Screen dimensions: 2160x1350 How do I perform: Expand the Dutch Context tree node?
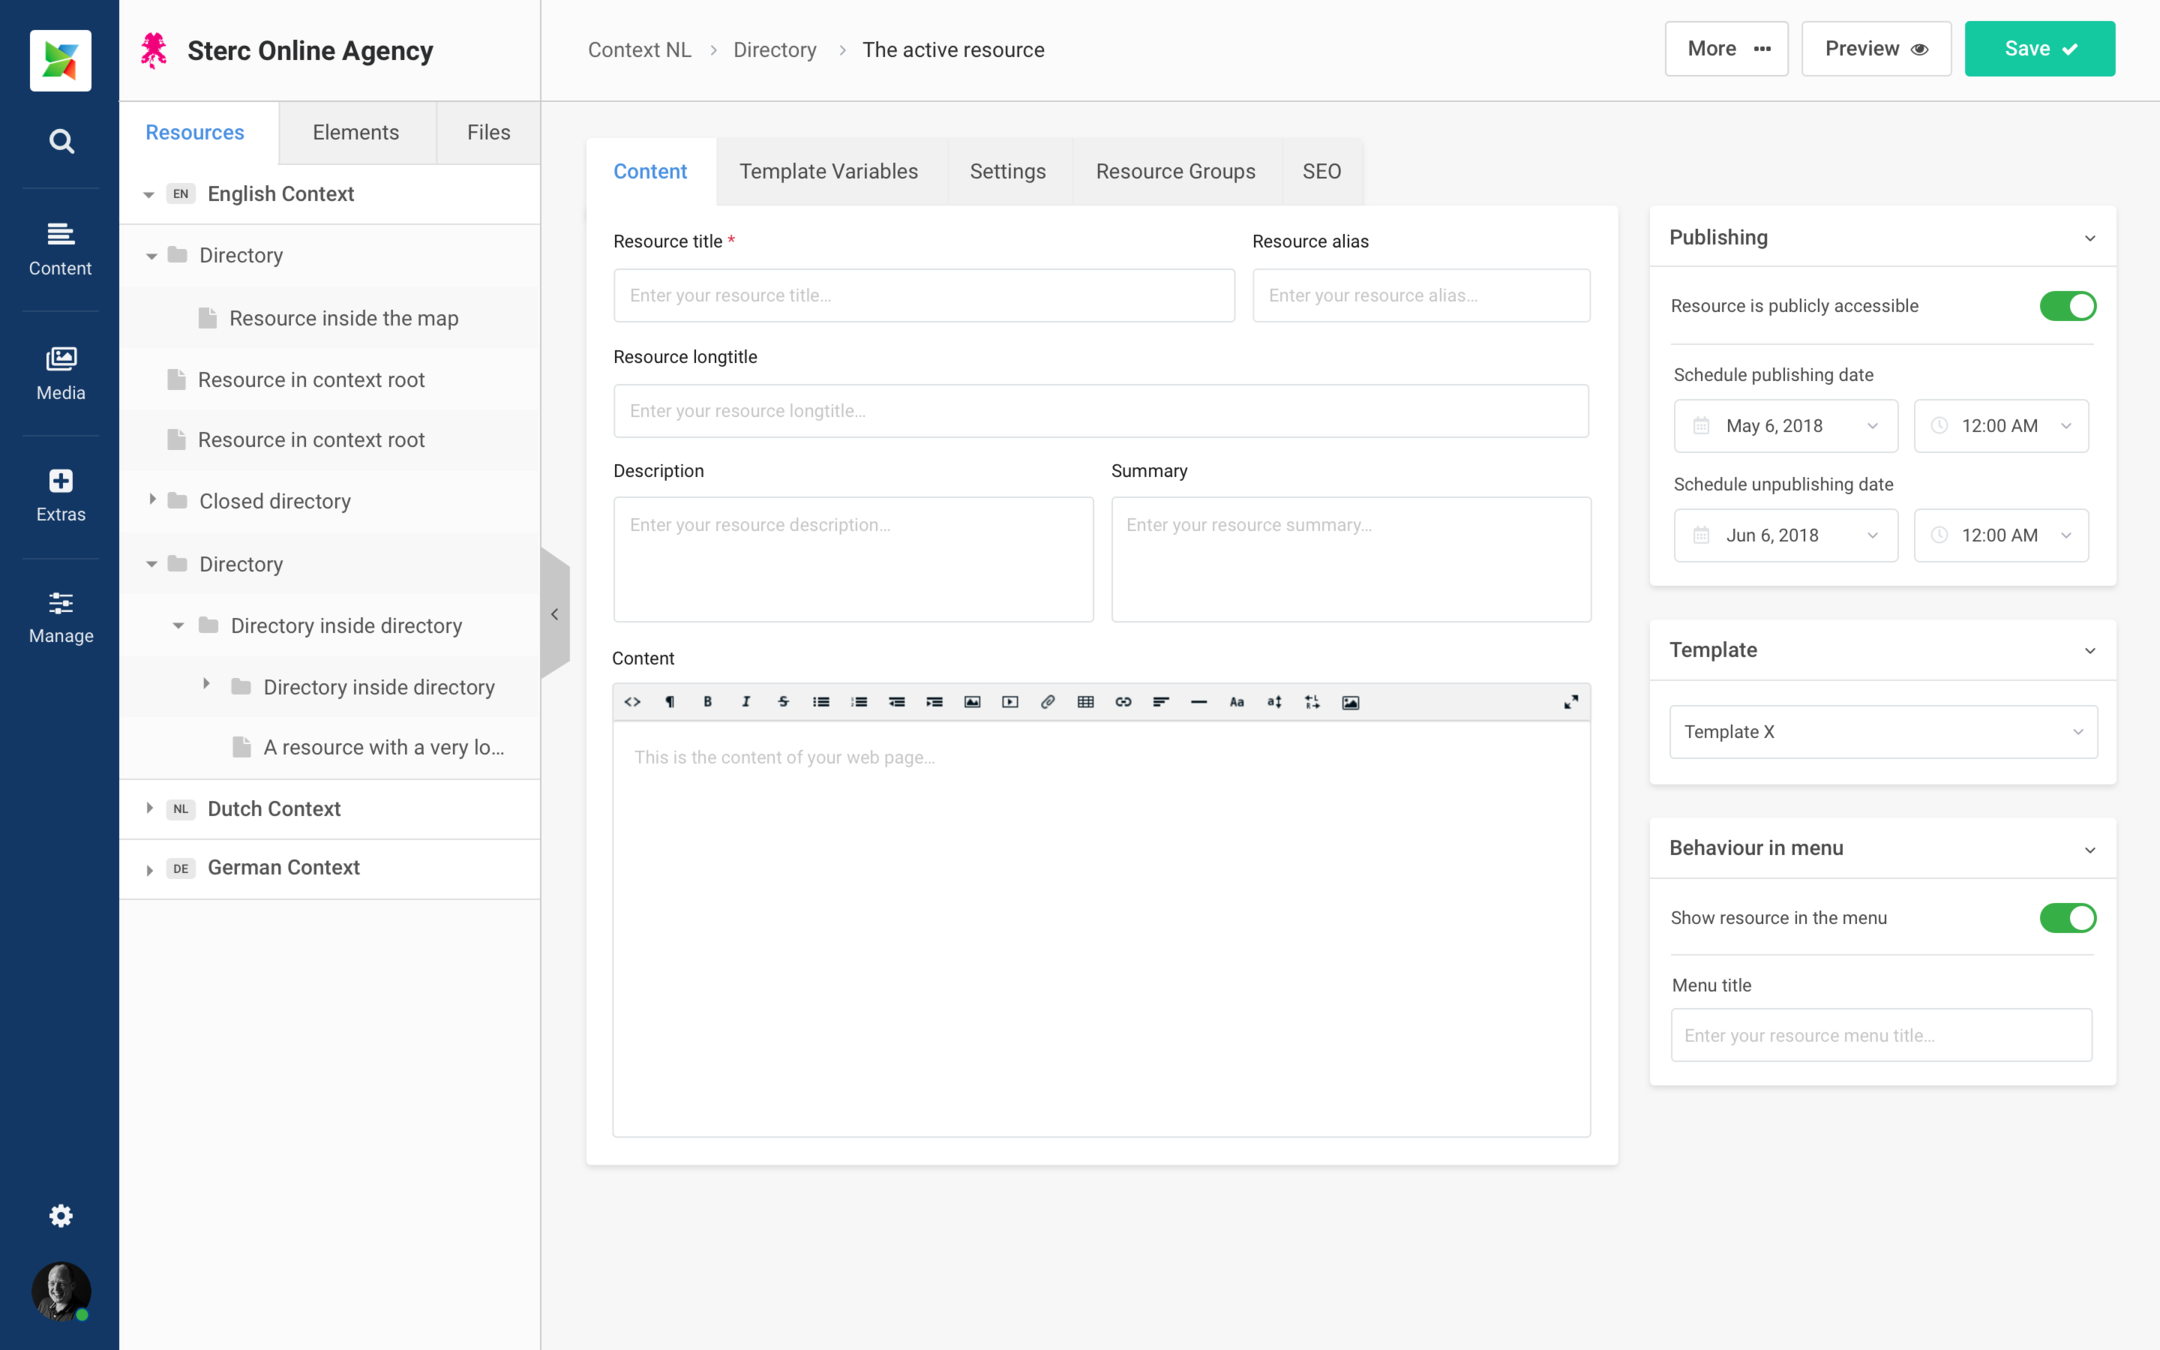150,808
